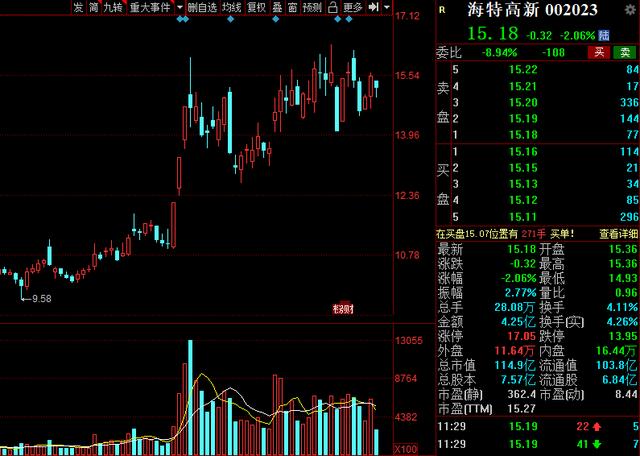Toggle the 九转 indicator

[x=113, y=7]
